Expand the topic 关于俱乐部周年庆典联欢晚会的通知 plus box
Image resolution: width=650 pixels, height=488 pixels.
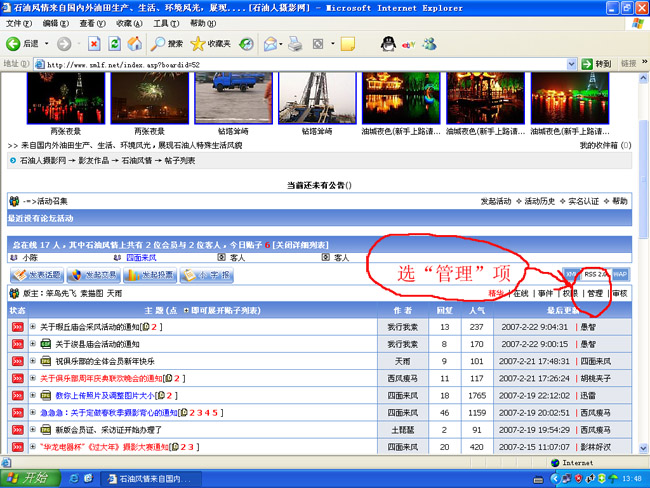(32, 378)
